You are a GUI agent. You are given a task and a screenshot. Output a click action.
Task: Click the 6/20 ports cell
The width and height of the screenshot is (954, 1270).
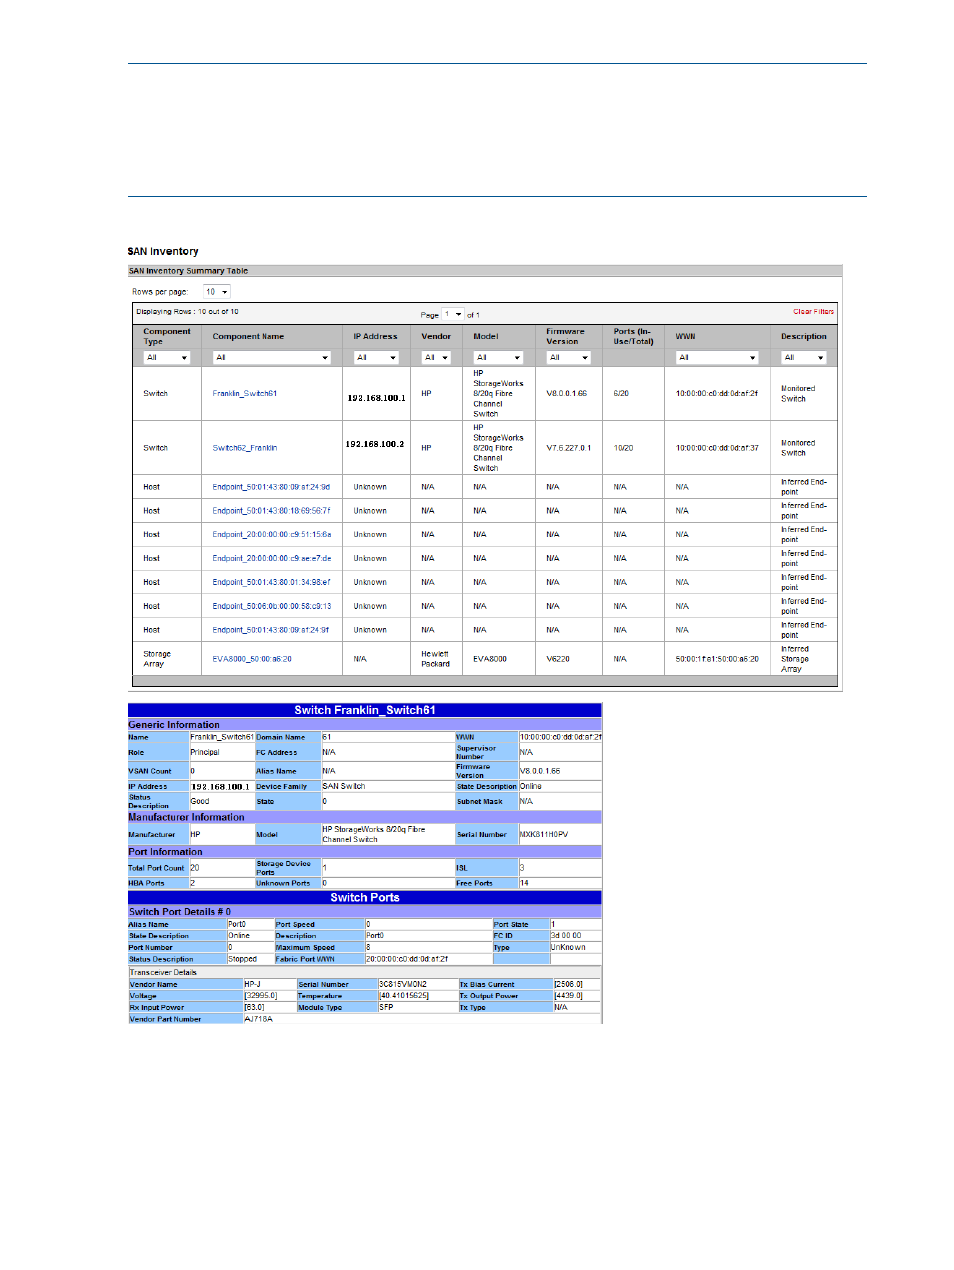[621, 394]
